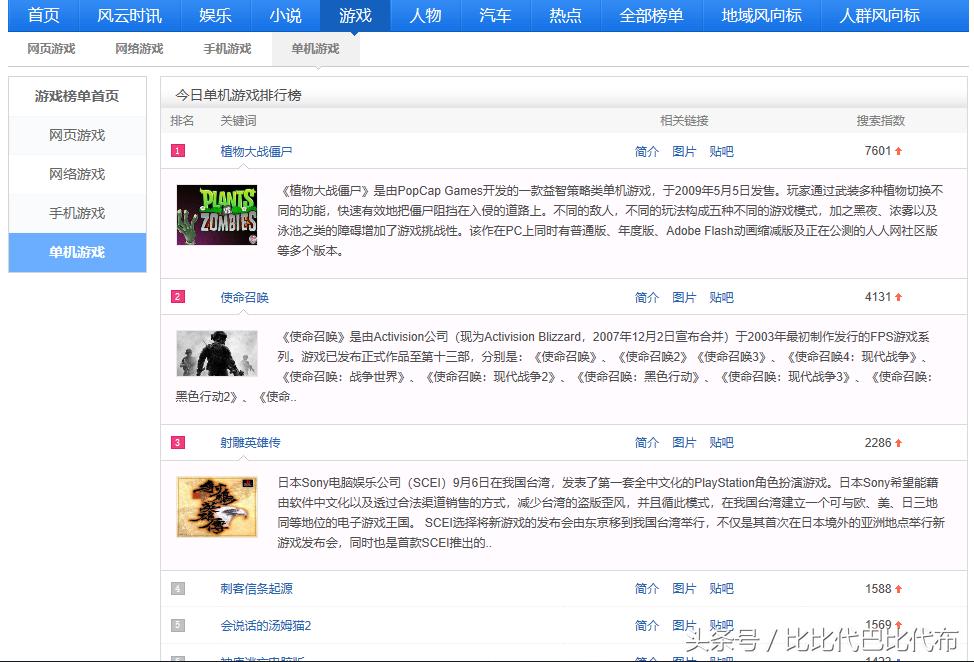Click the rank 1 badge icon
Viewport: 974px width, 662px height.
[177, 151]
